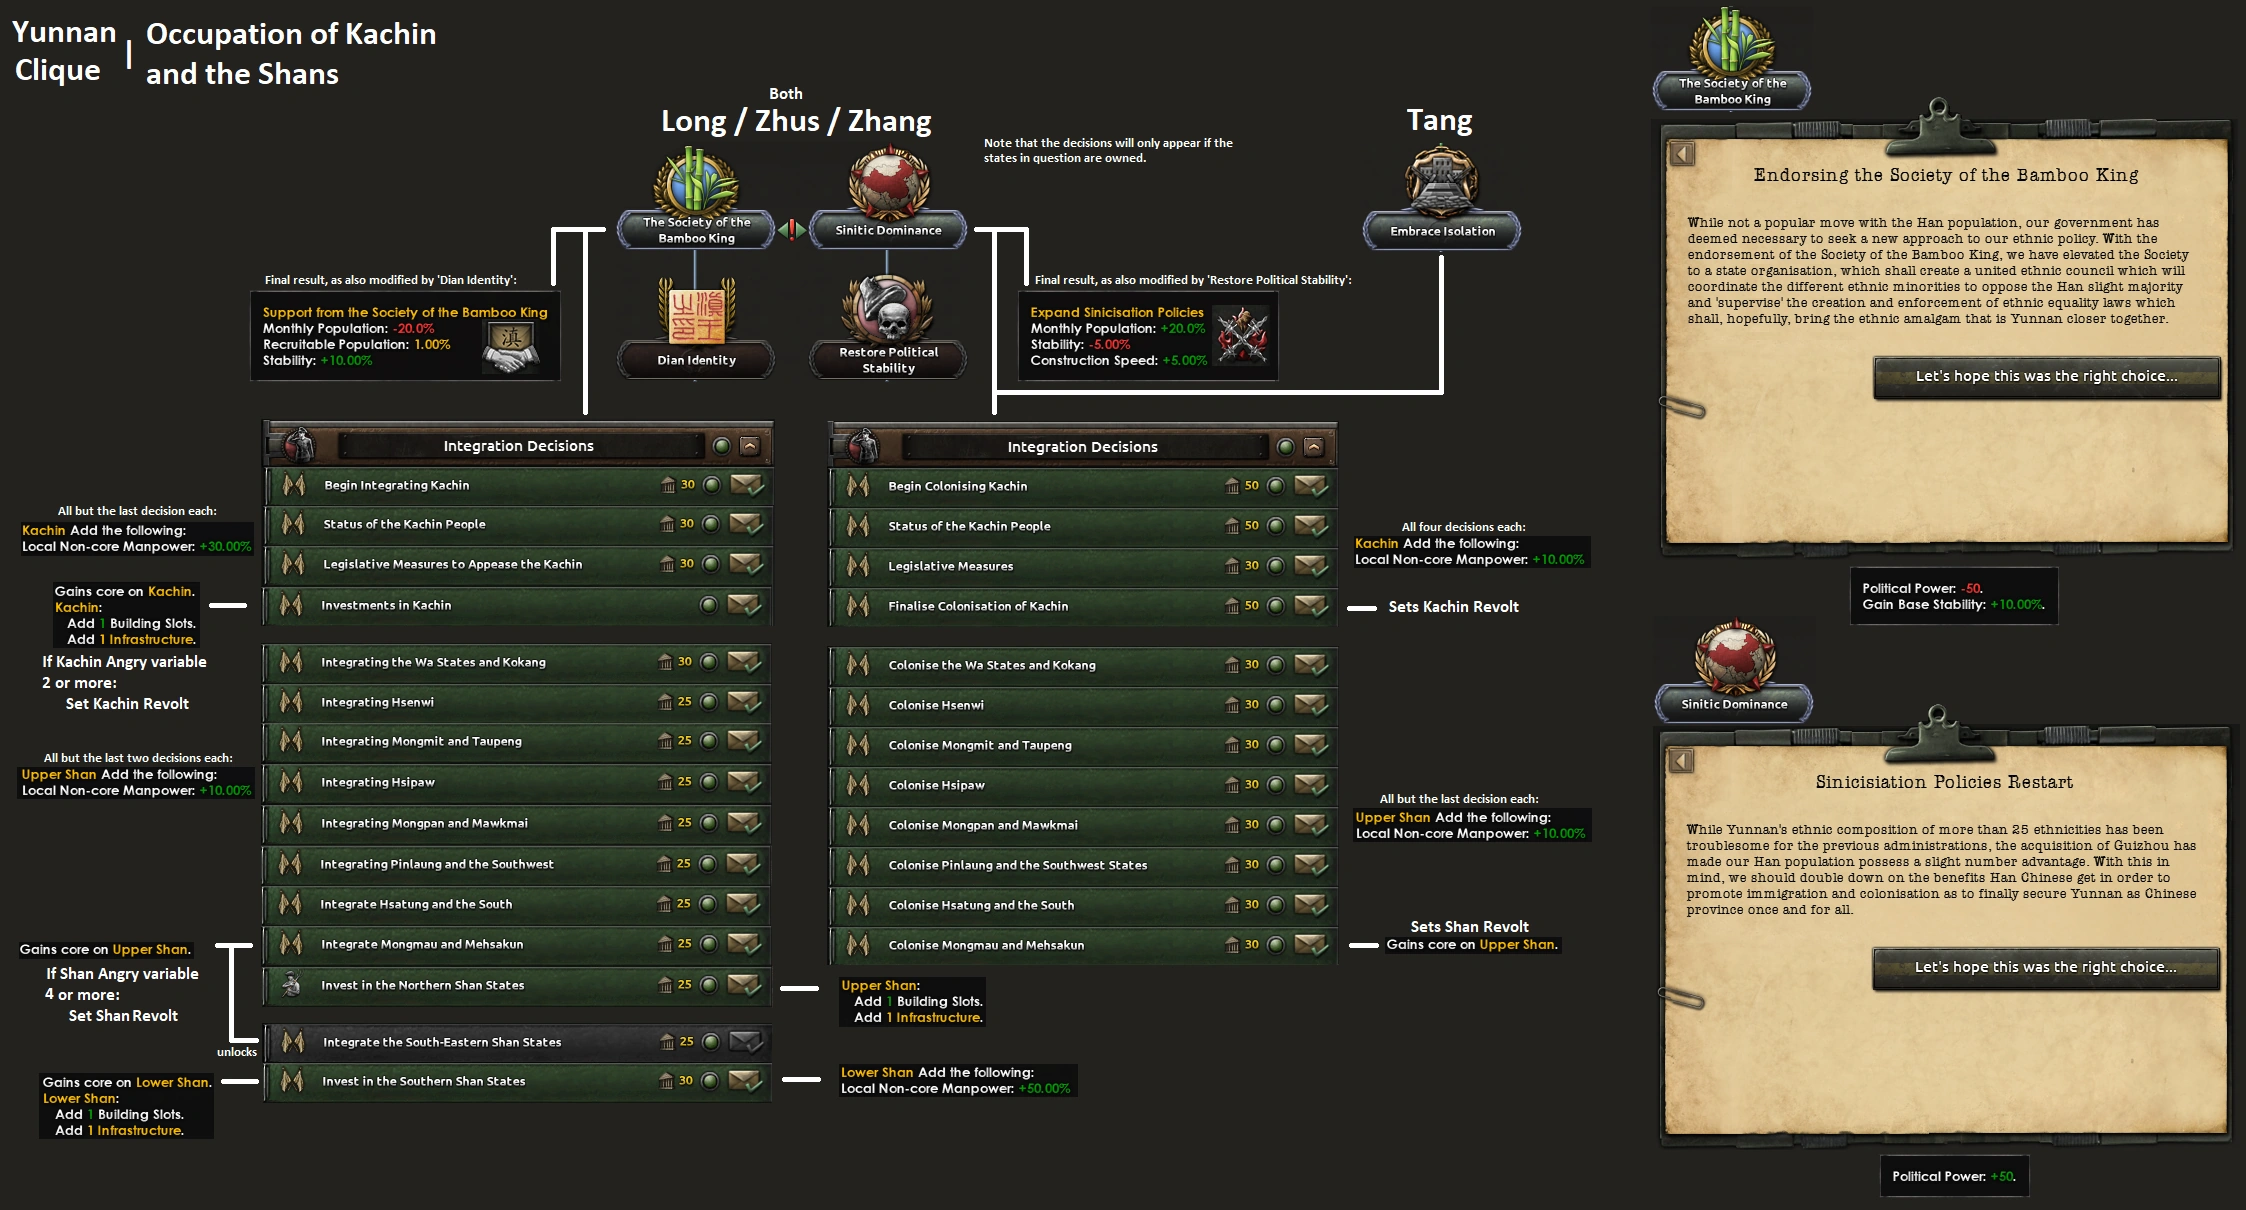Image resolution: width=2246 pixels, height=1210 pixels.
Task: Click the envelope icon for Begin Integrating Kachin
Action: pyautogui.click(x=746, y=485)
